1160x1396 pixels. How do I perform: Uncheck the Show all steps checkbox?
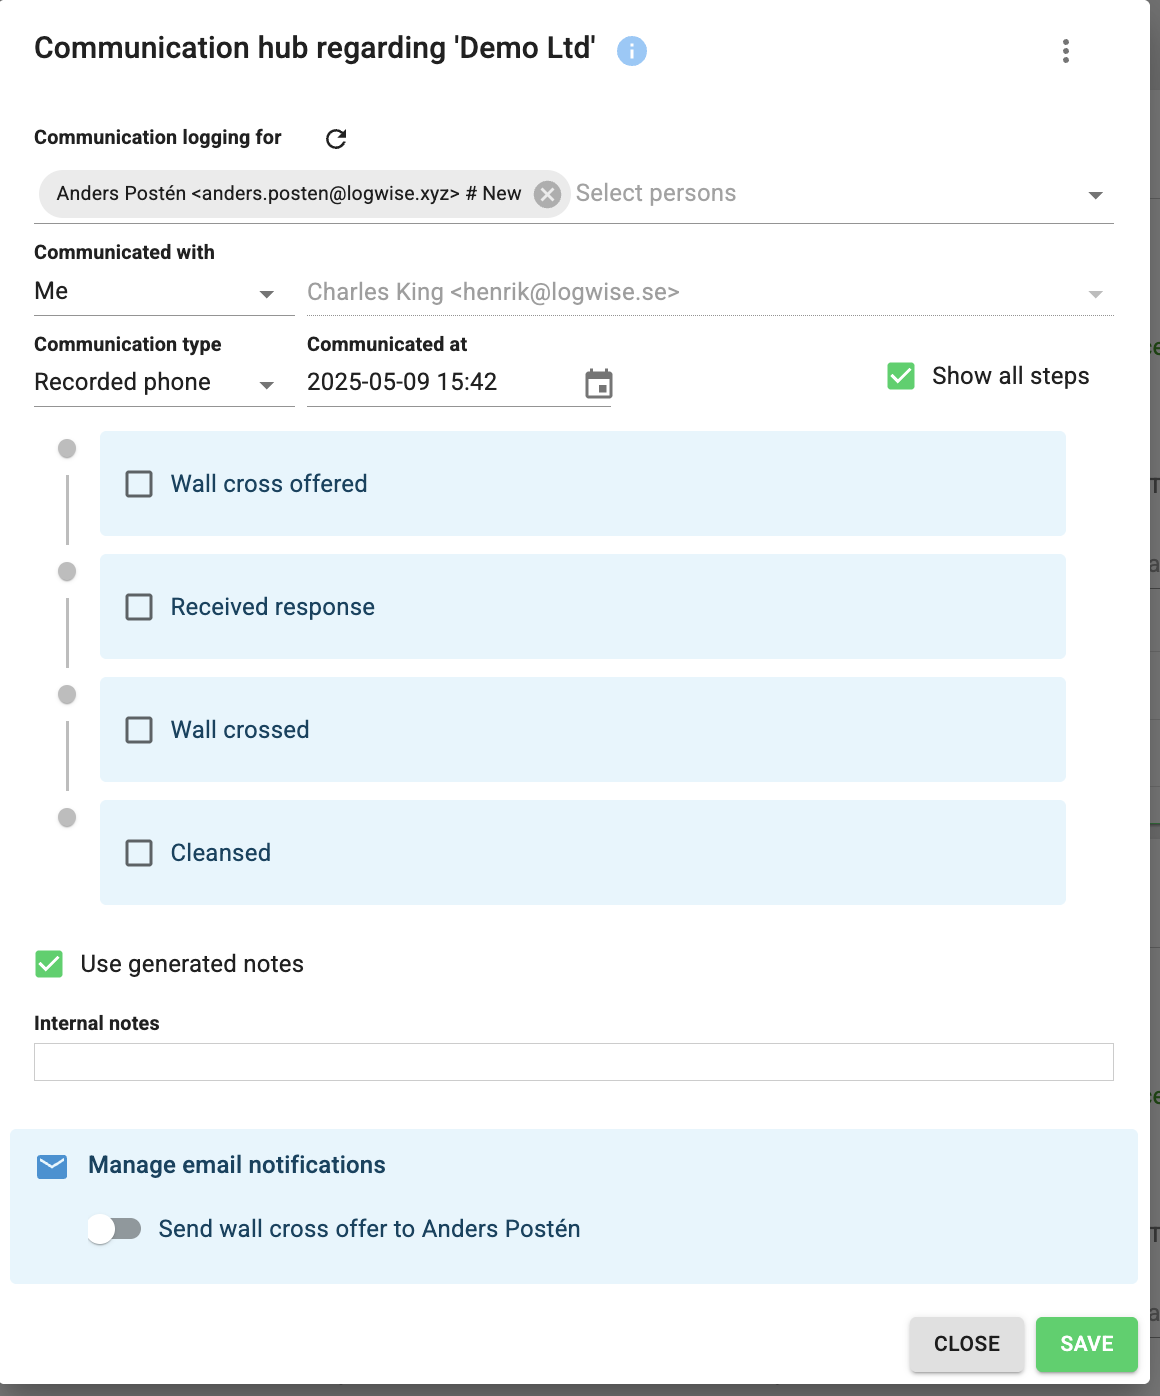[x=901, y=376]
